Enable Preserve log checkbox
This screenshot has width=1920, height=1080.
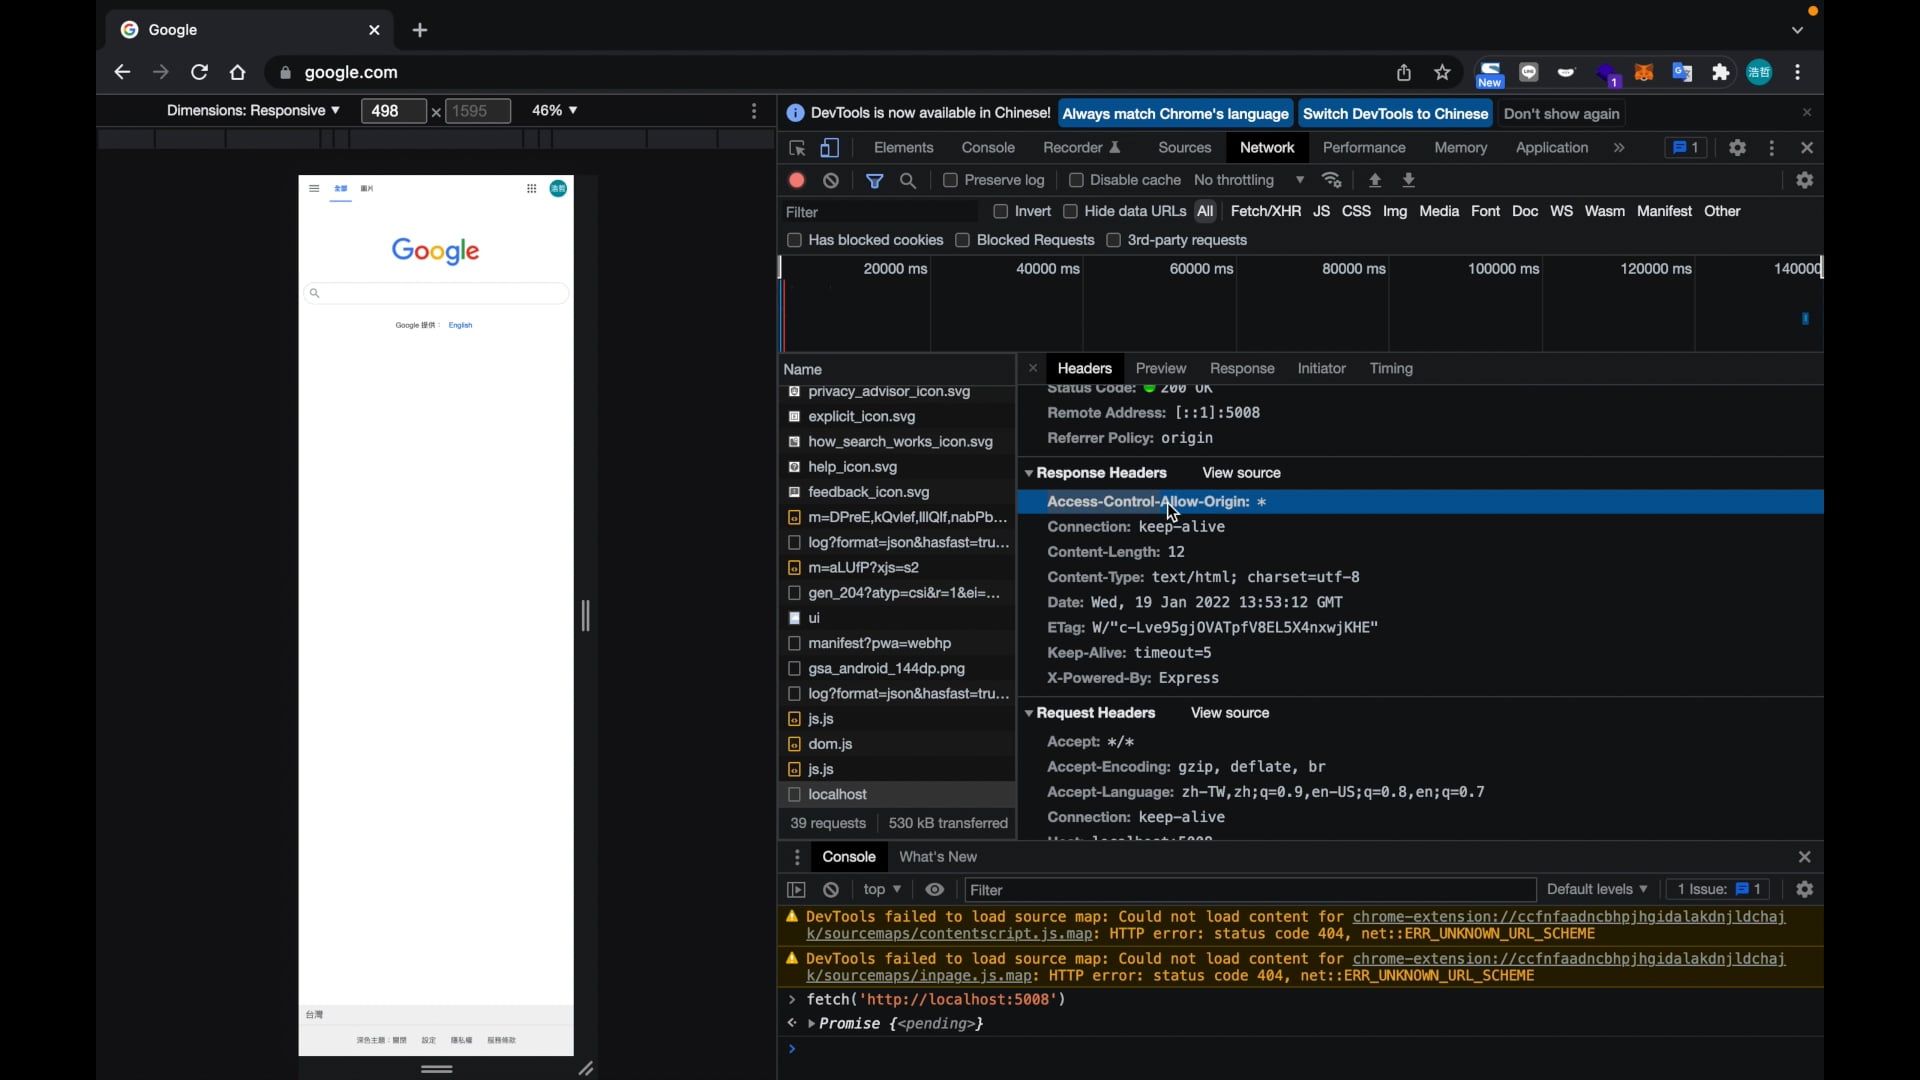click(x=951, y=181)
